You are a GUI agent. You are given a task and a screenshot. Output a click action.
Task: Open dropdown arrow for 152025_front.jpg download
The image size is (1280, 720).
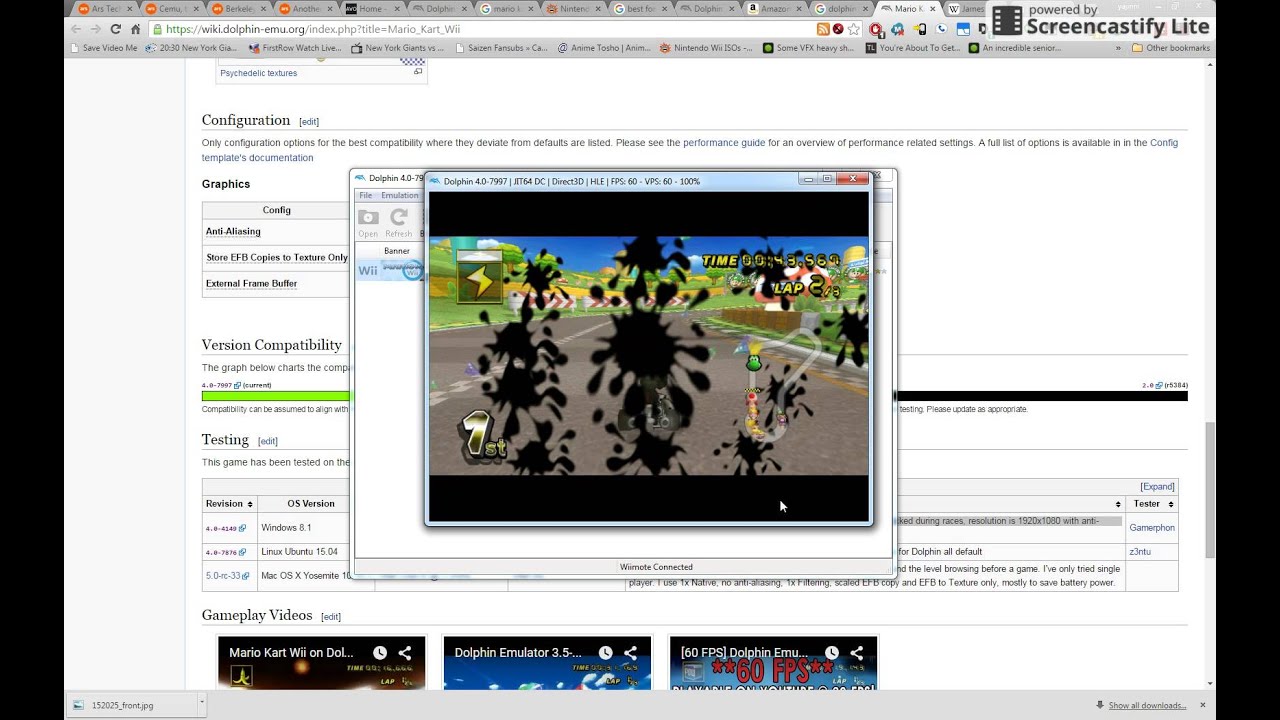point(201,703)
